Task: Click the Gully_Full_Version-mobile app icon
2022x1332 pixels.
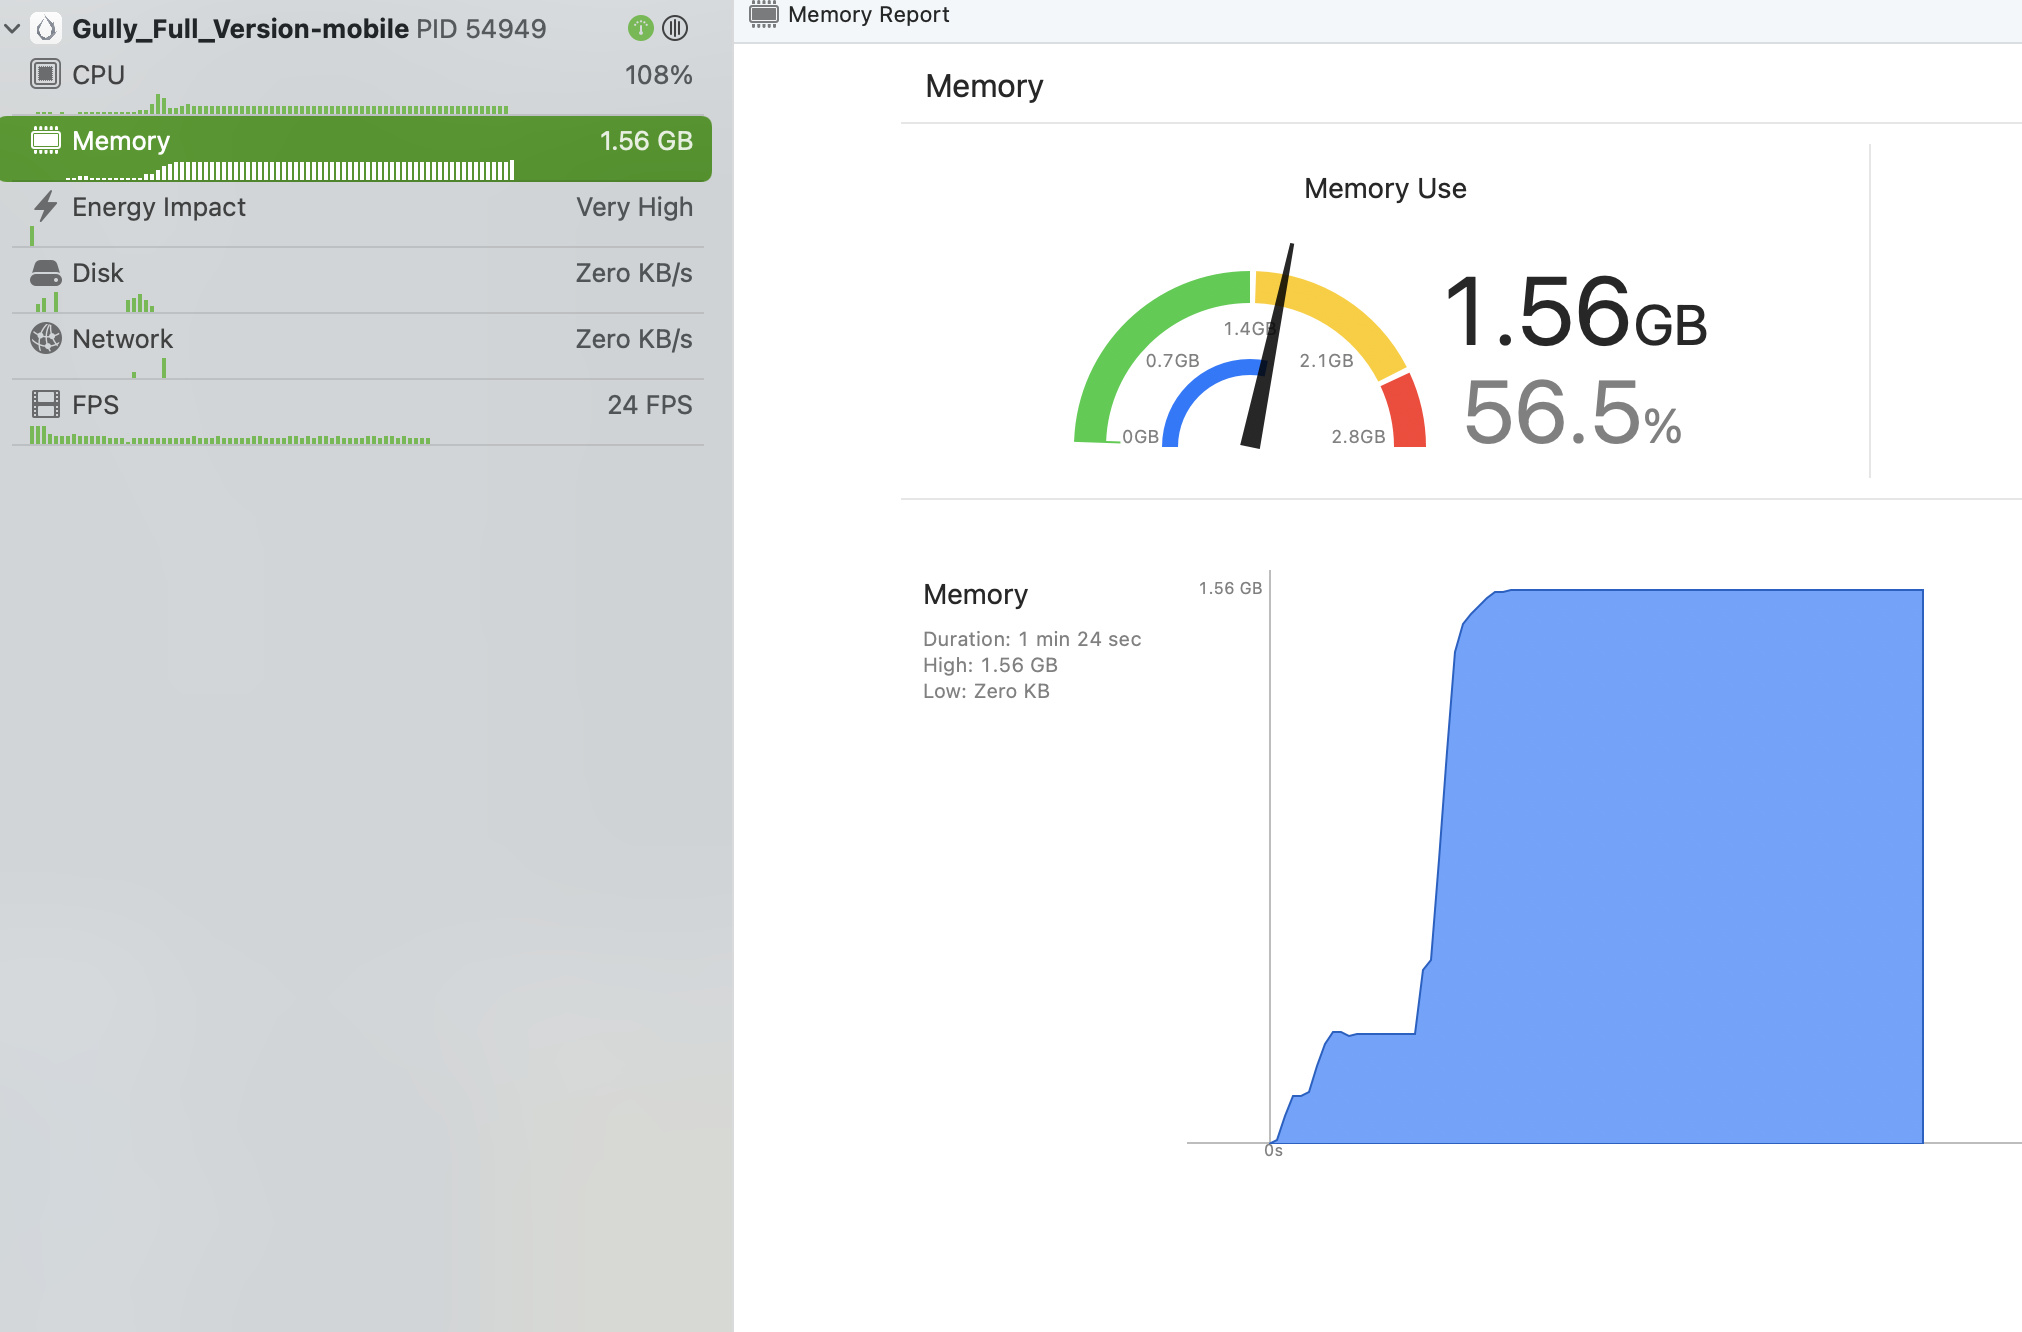Action: (x=46, y=28)
